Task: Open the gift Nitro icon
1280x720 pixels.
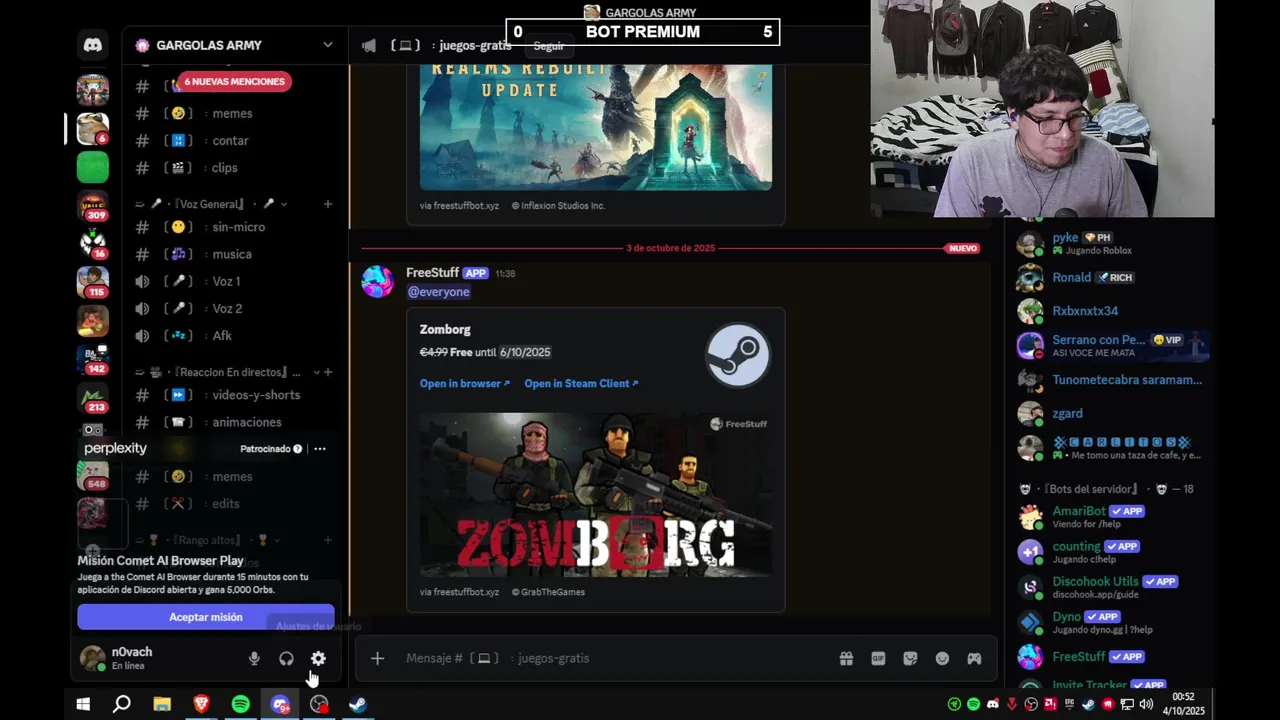Action: 846,658
